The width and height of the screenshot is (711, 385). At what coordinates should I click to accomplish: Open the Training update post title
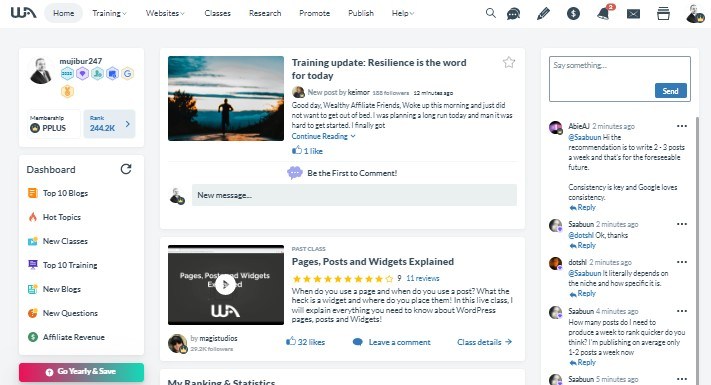coord(379,69)
